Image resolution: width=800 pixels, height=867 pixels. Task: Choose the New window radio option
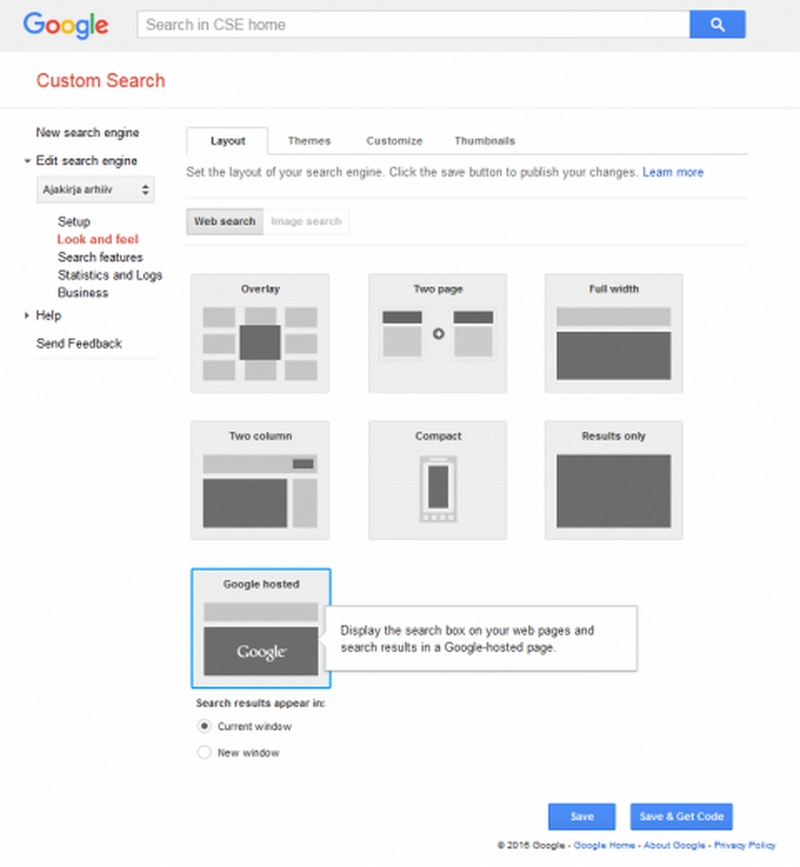(x=205, y=753)
